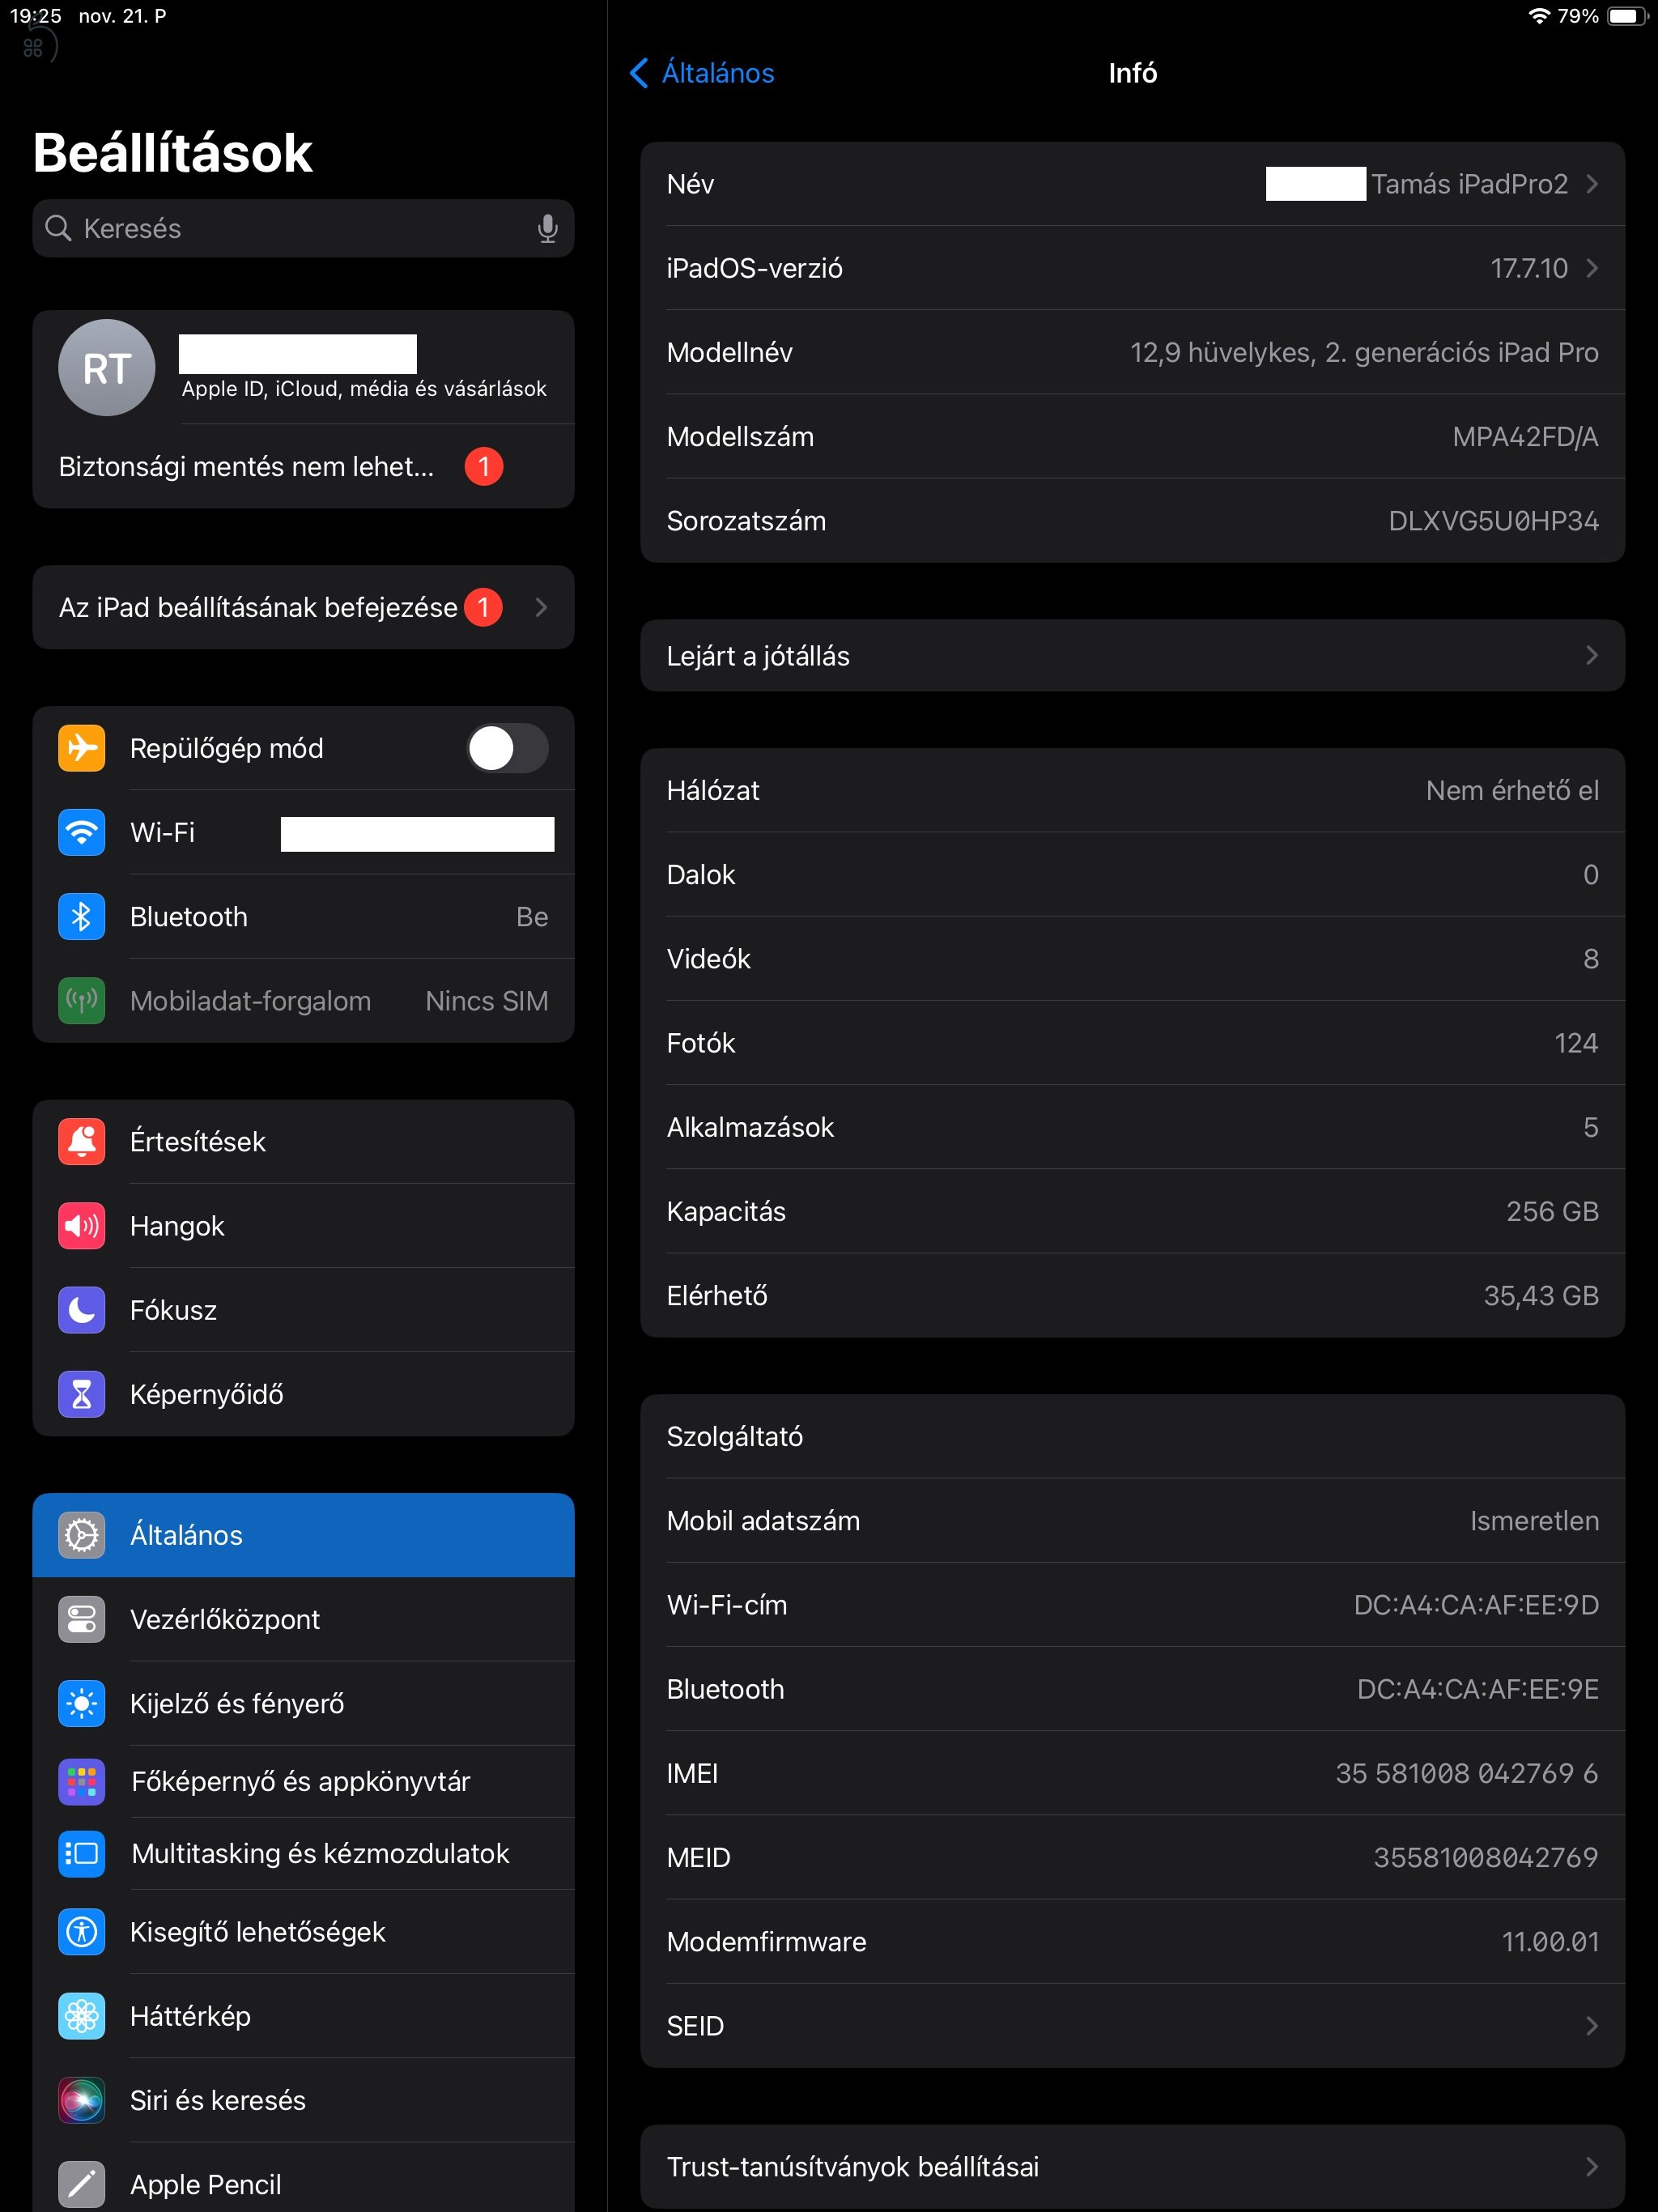1658x2212 pixels.
Task: Tap the search microphone icon
Action: point(547,228)
